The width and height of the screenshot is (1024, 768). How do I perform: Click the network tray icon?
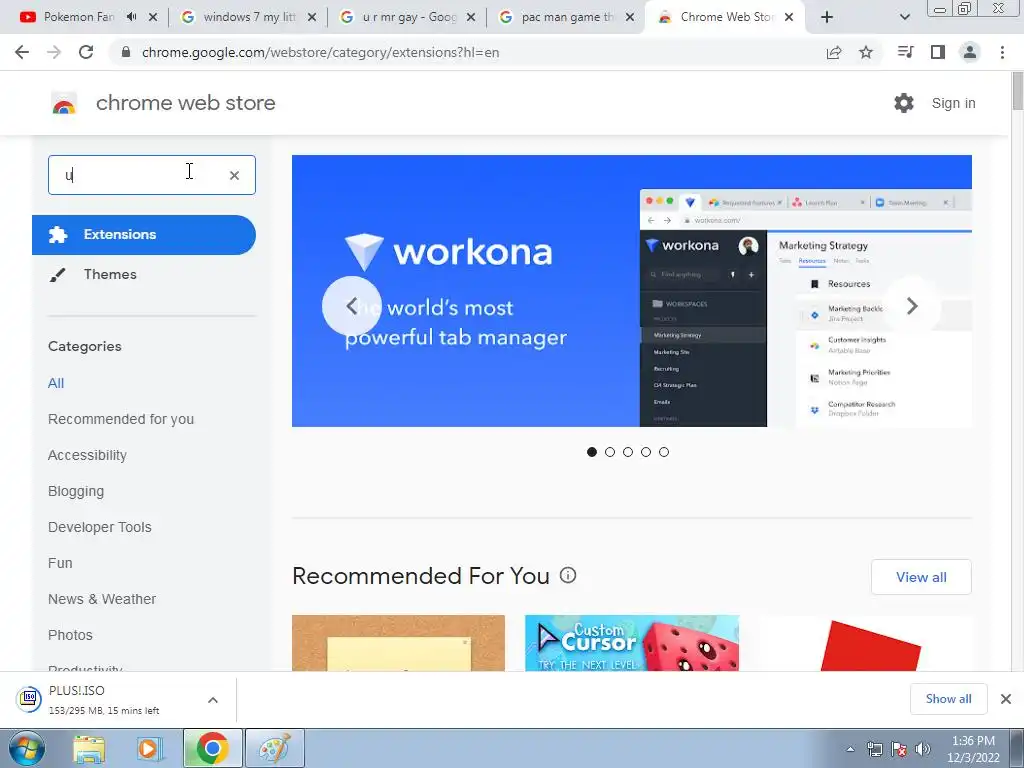[x=874, y=749]
